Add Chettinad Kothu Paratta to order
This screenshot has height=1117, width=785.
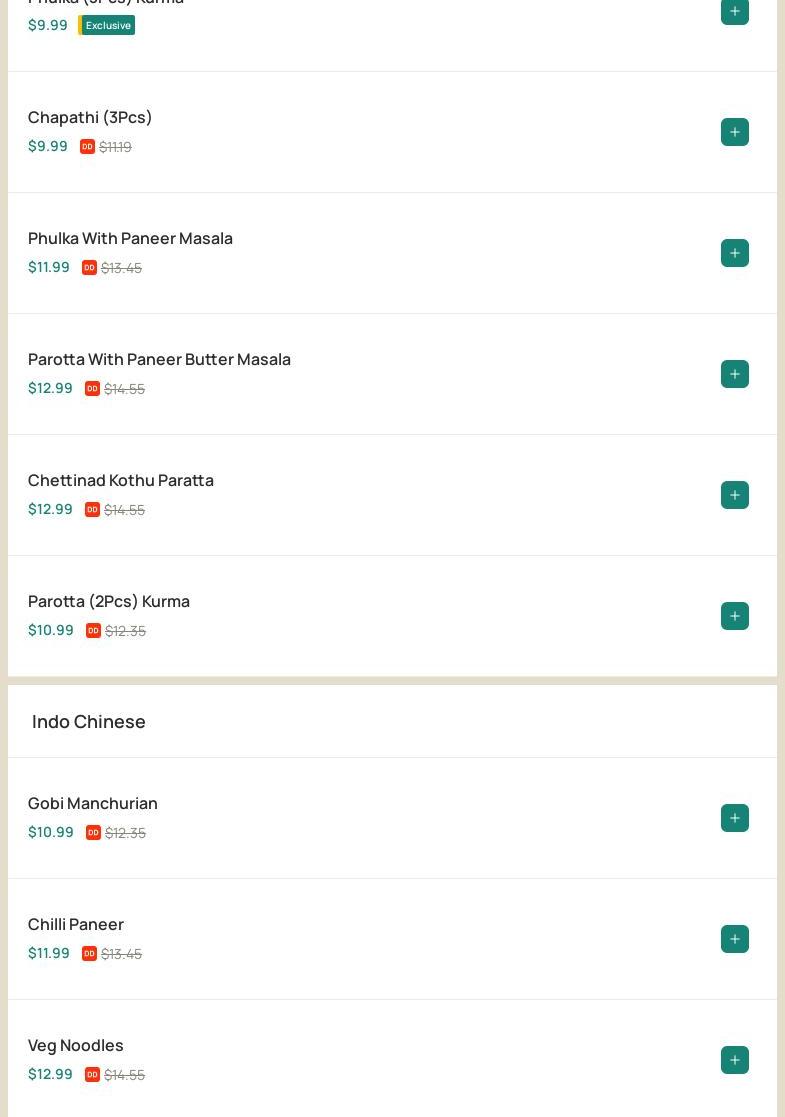(734, 495)
